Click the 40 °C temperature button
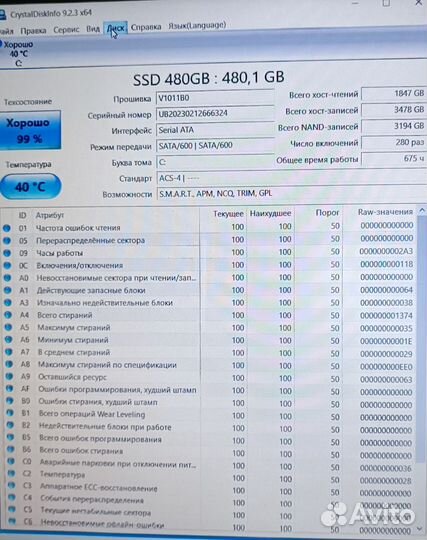The image size is (427, 540). [30, 187]
